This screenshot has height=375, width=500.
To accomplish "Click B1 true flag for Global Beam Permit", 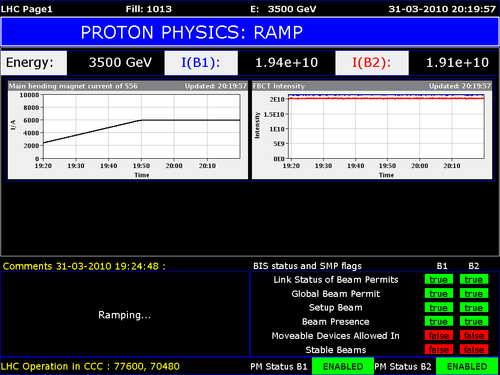I will click(439, 293).
